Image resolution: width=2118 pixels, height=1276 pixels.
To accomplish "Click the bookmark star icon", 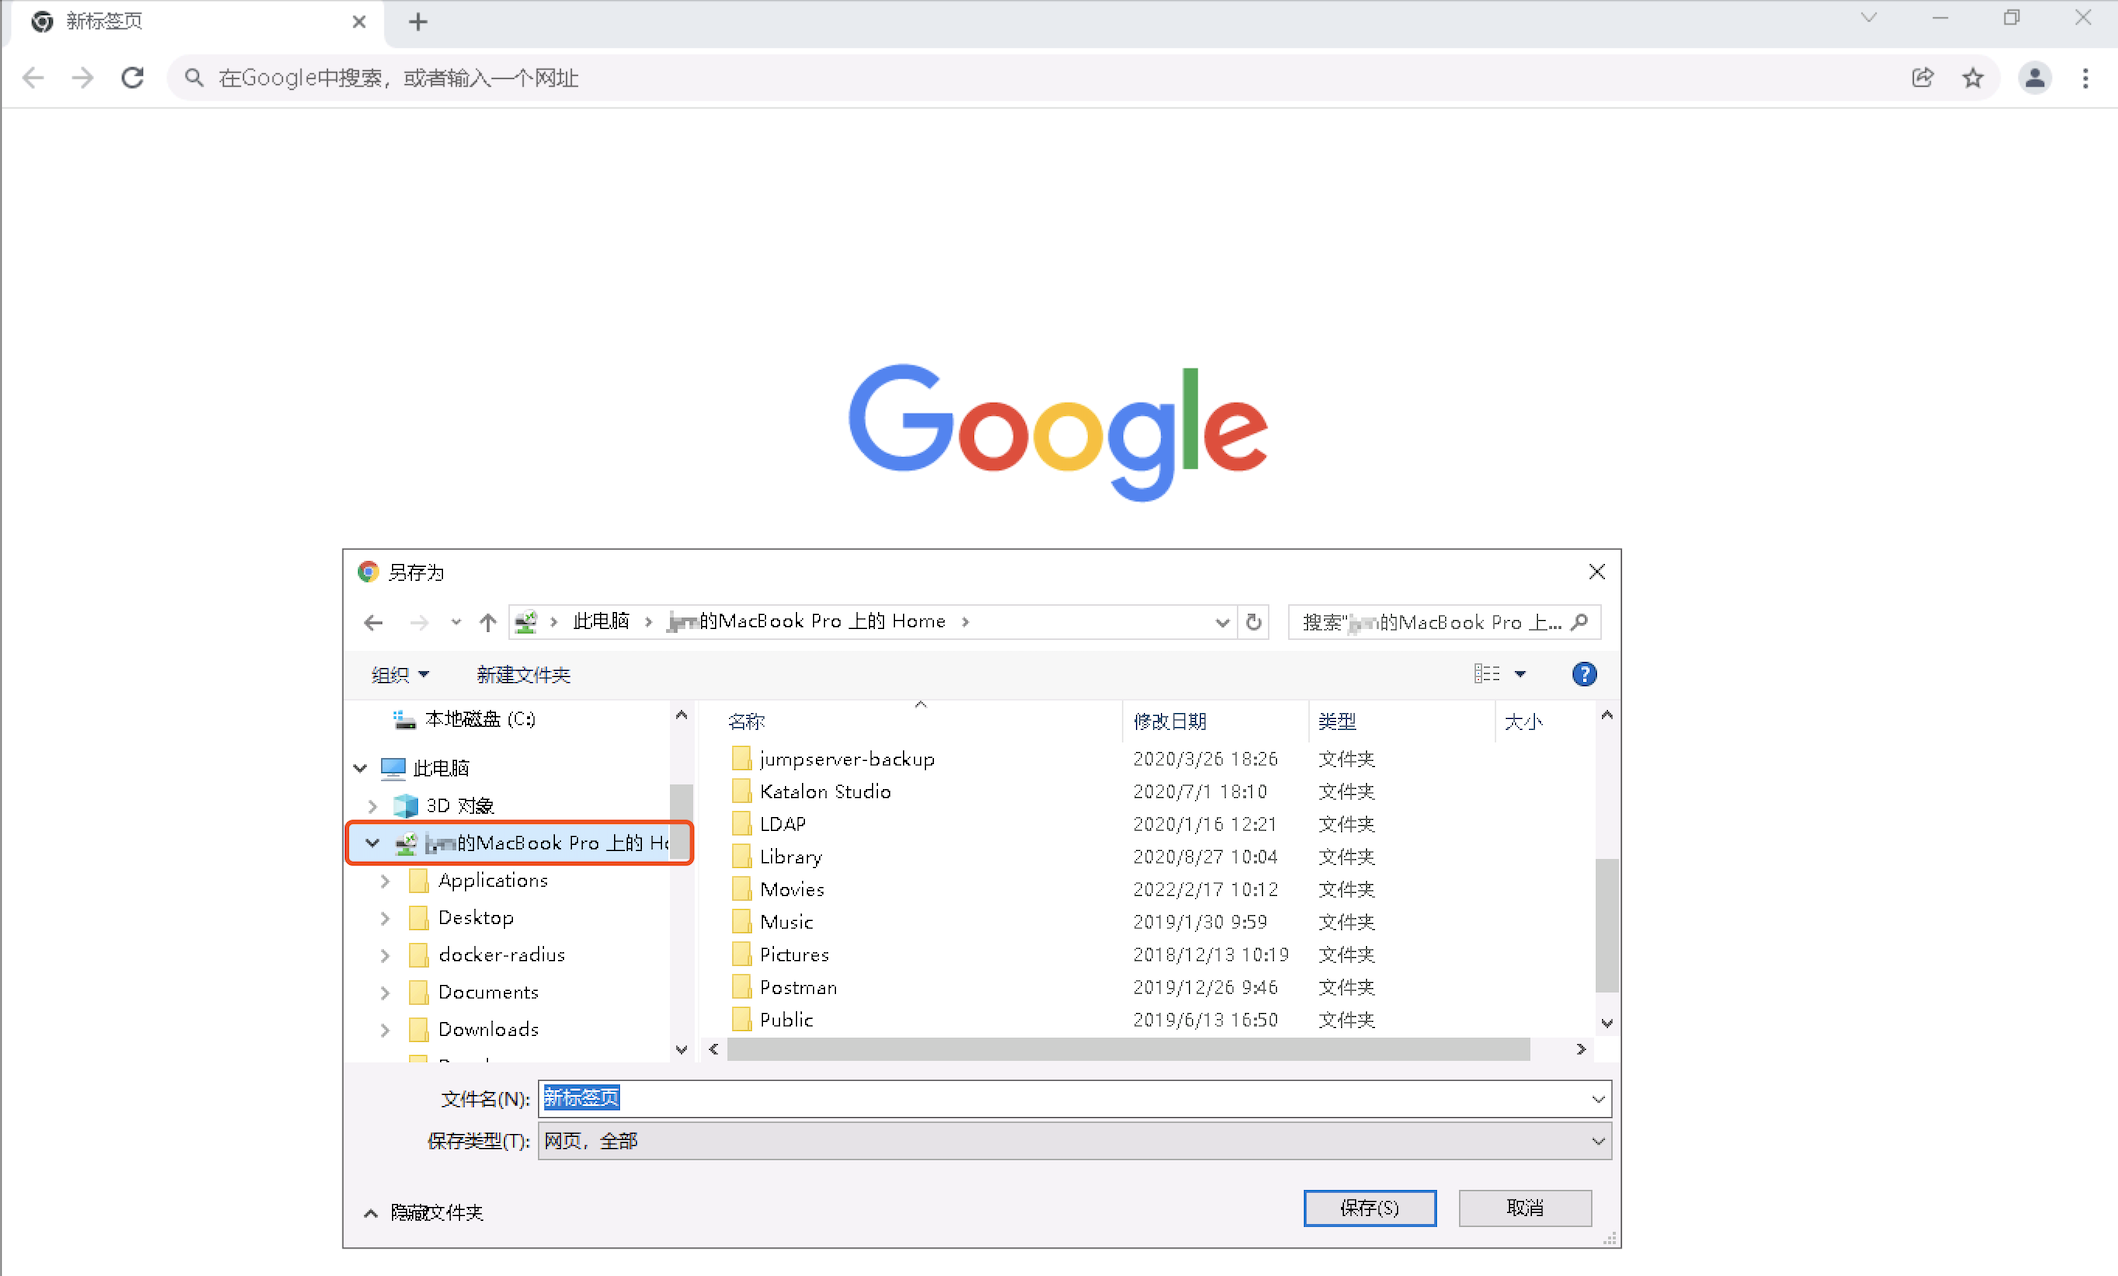I will point(1972,78).
